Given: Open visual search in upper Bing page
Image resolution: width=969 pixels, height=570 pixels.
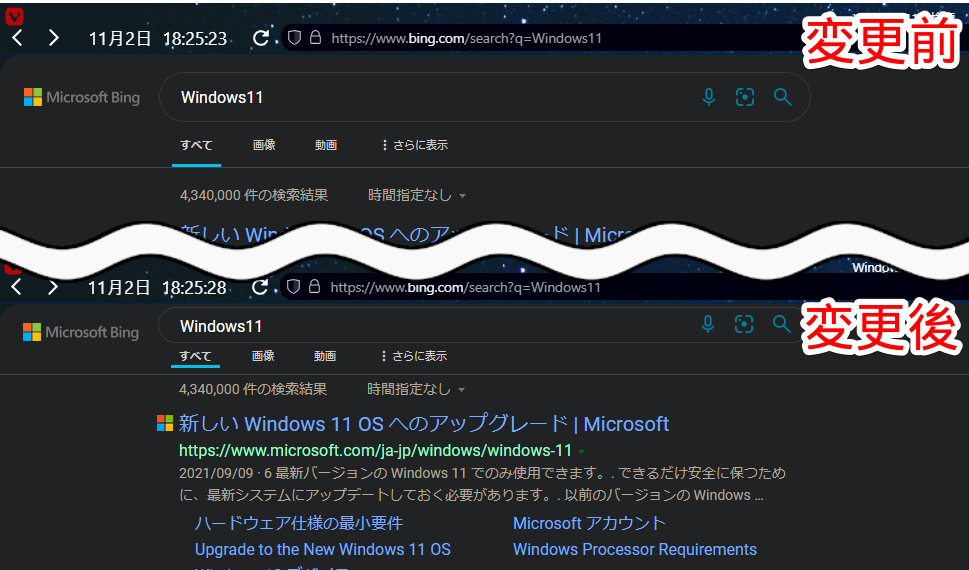Looking at the screenshot, I should pos(745,97).
